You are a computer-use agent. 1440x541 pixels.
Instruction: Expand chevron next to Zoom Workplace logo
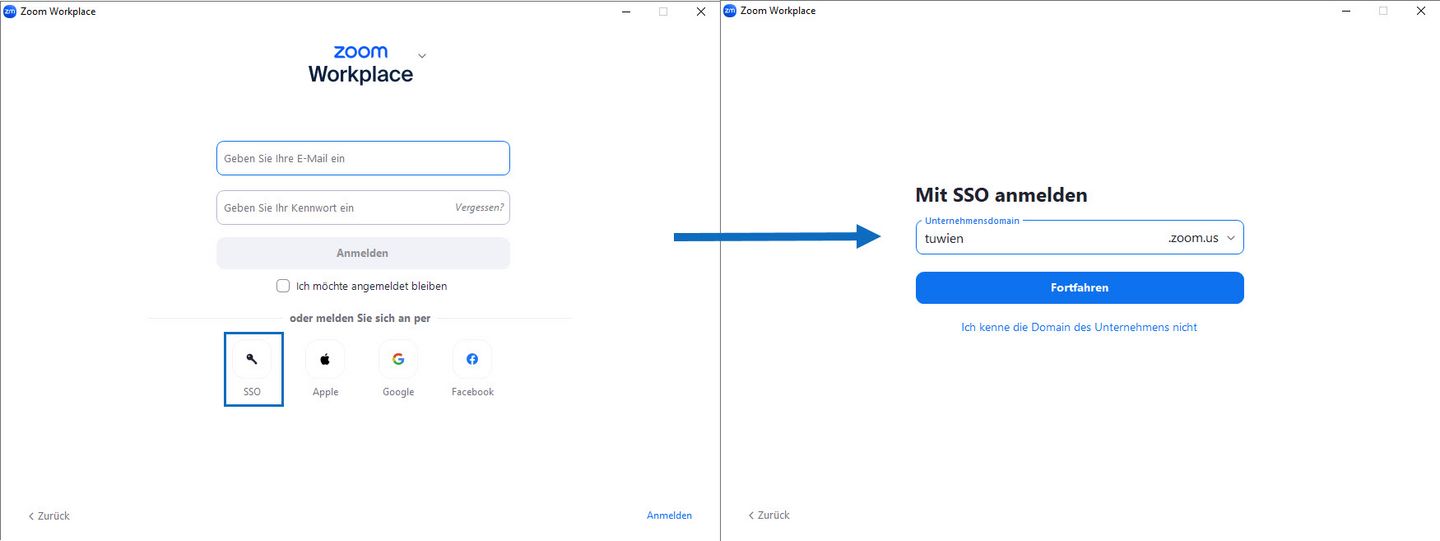(x=422, y=56)
